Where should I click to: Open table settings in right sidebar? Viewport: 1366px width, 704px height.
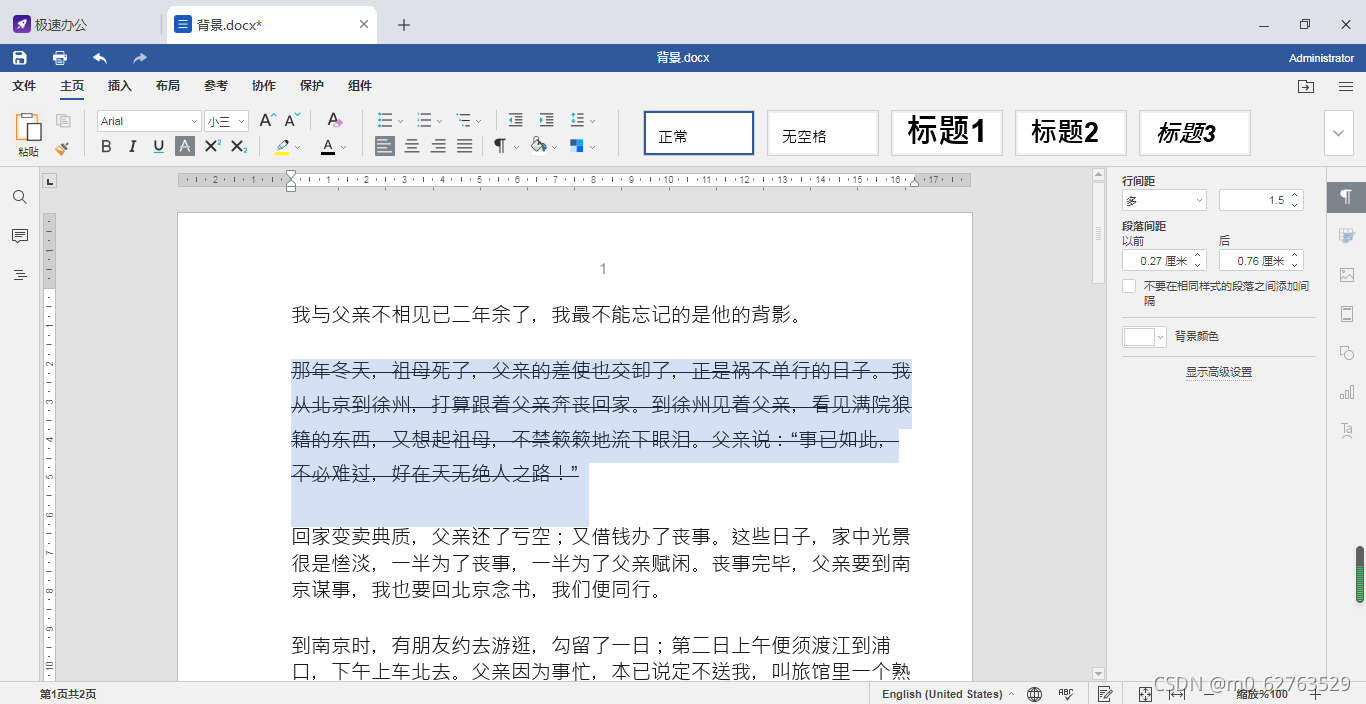click(1346, 236)
